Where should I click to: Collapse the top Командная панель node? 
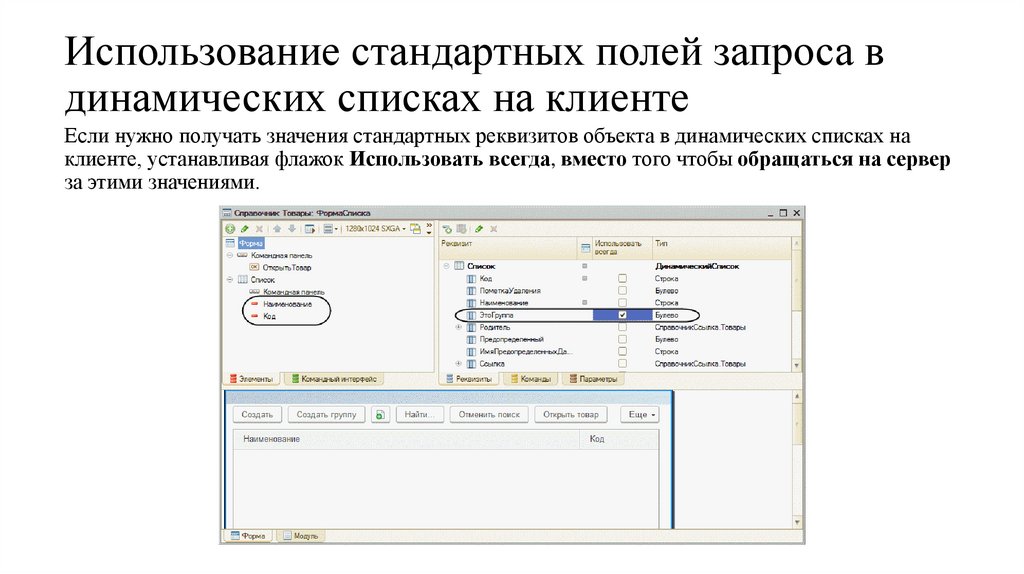(230, 255)
